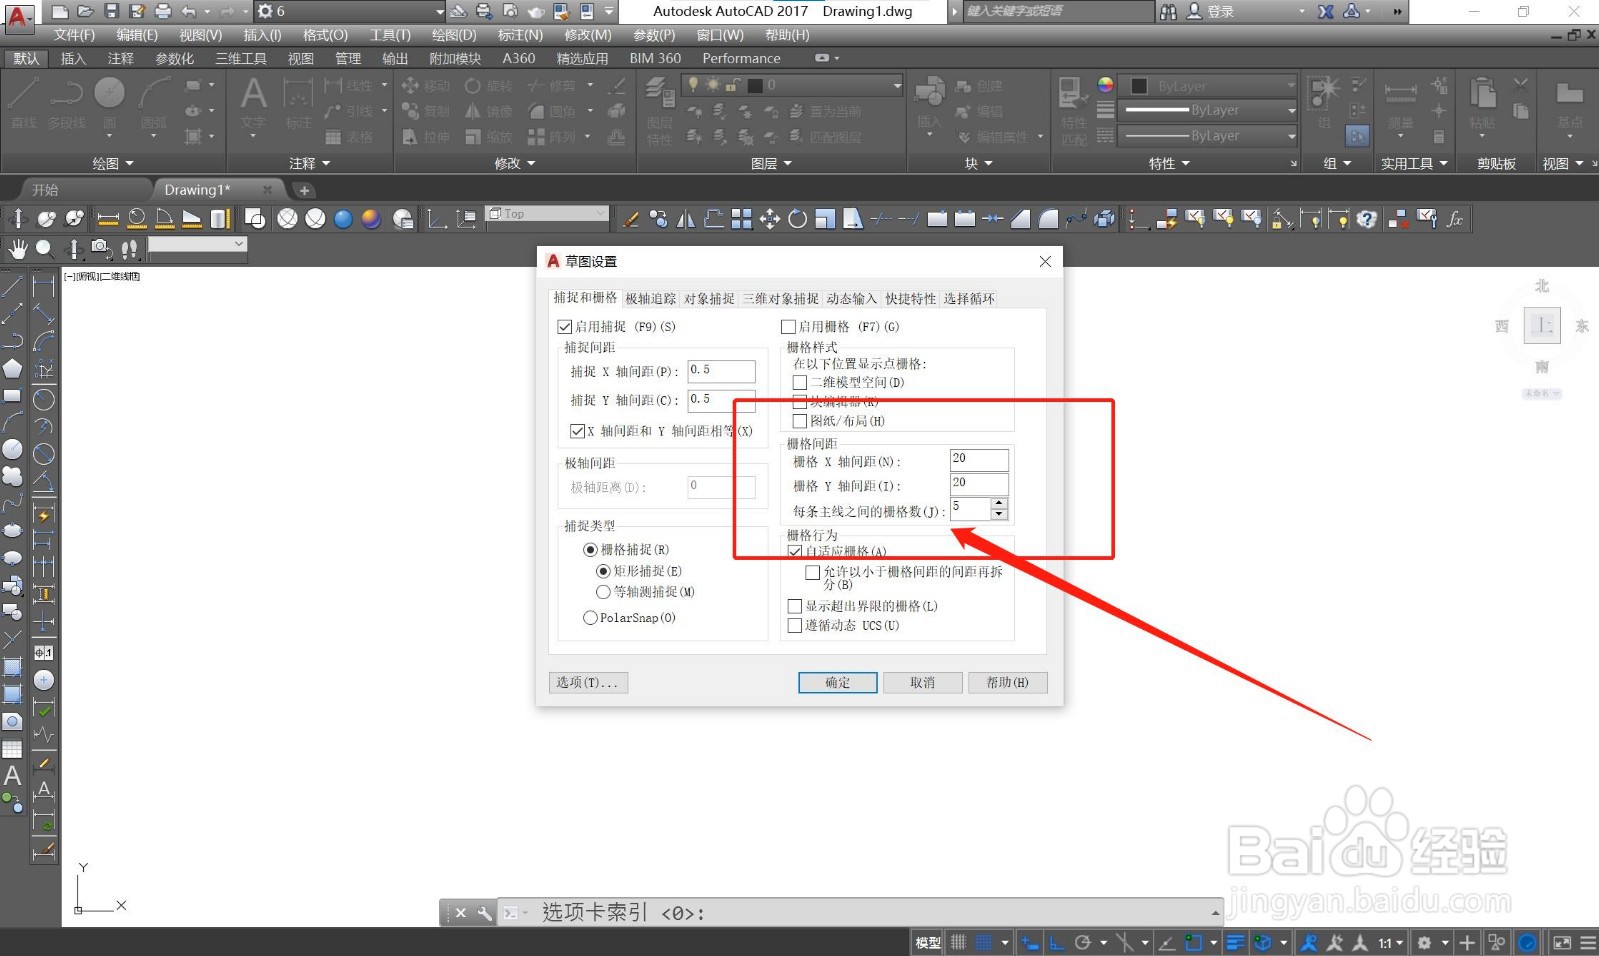This screenshot has height=956, width=1599.
Task: Select the Move tool in modify toolbar
Action: point(769,219)
